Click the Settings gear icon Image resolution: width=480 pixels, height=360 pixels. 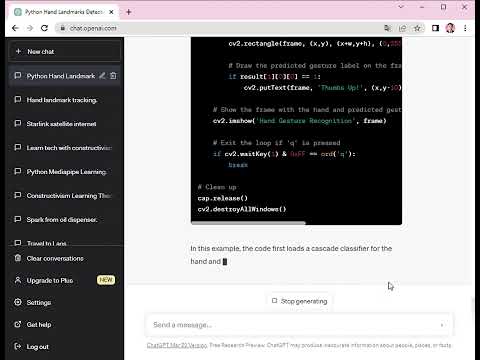[18, 302]
